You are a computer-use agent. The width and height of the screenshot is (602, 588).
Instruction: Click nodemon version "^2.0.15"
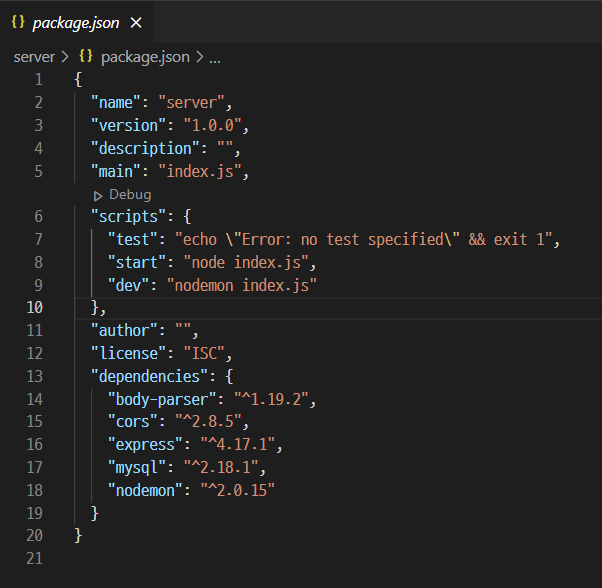238,490
